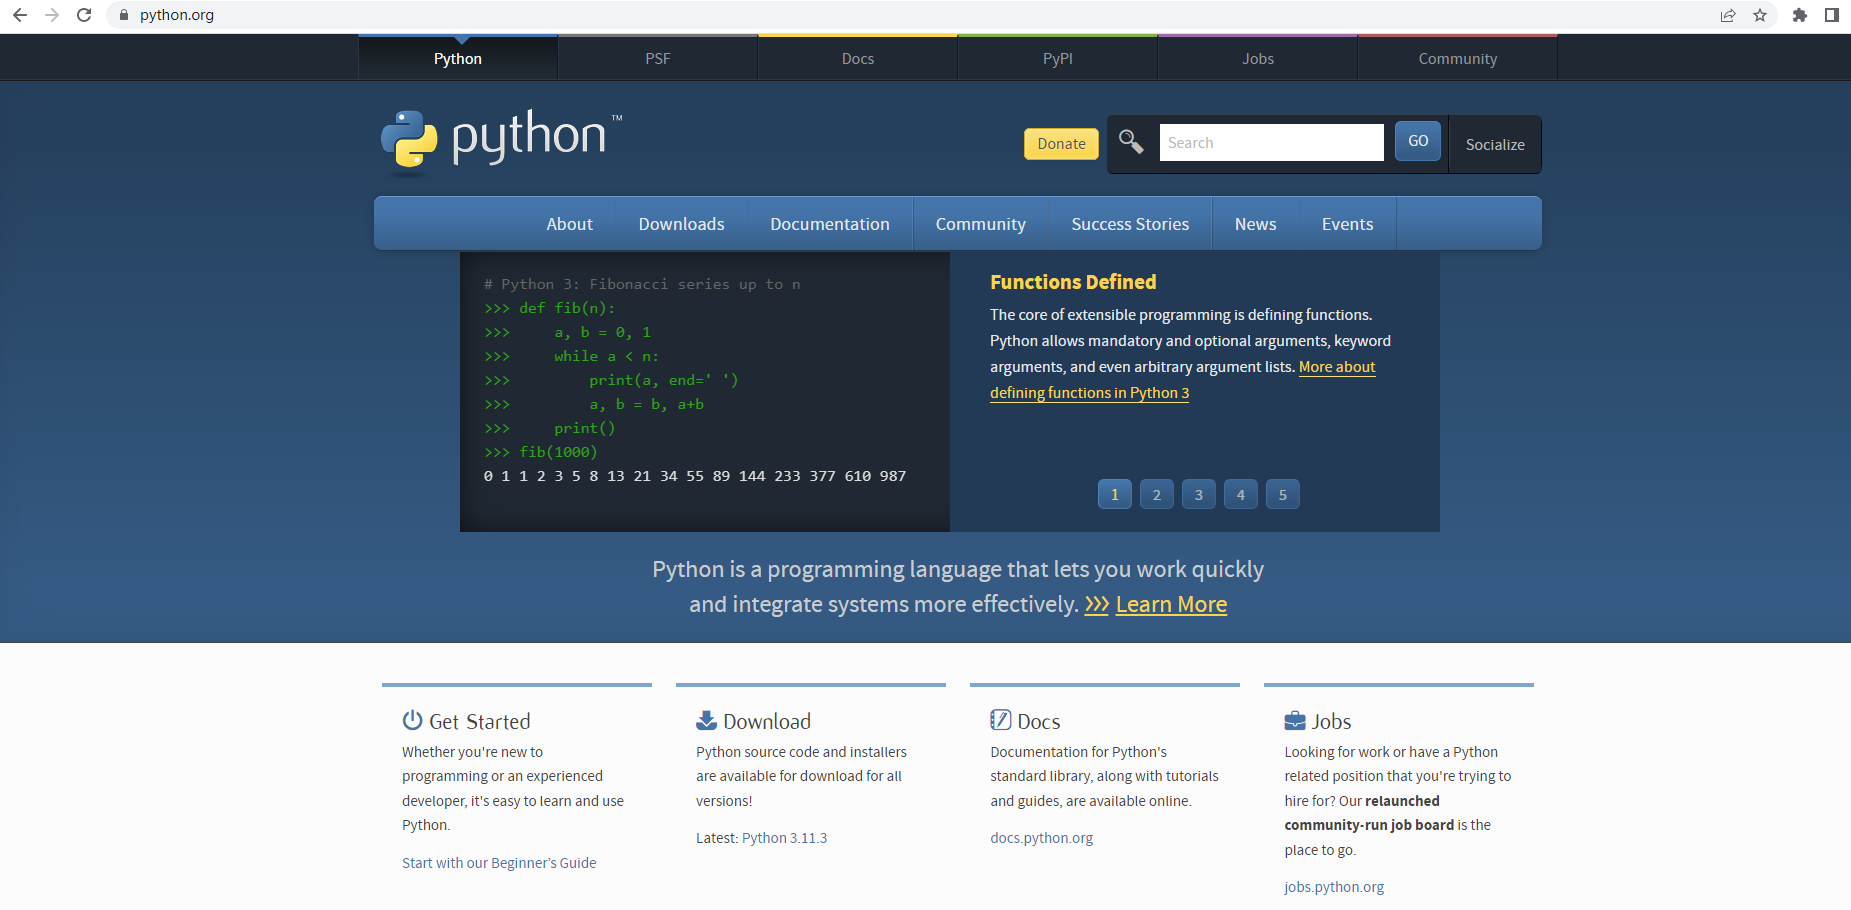Viewport: 1851px width, 910px height.
Task: Click the fib(1000) code line
Action: 540,452
